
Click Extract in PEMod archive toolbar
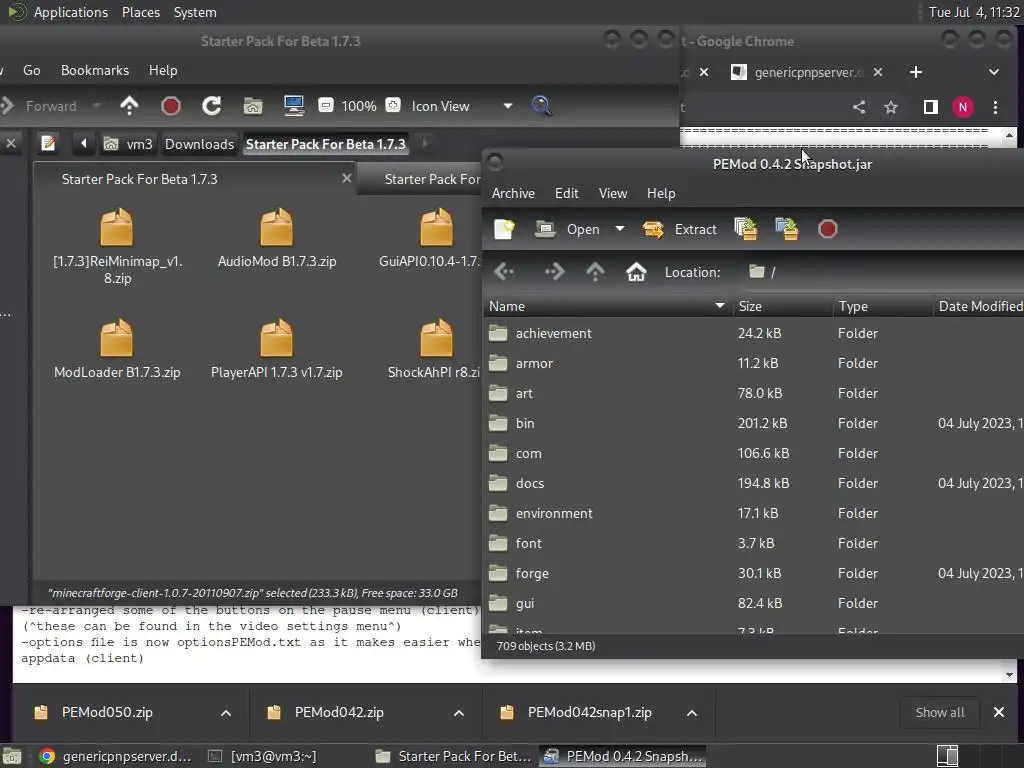tap(679, 229)
